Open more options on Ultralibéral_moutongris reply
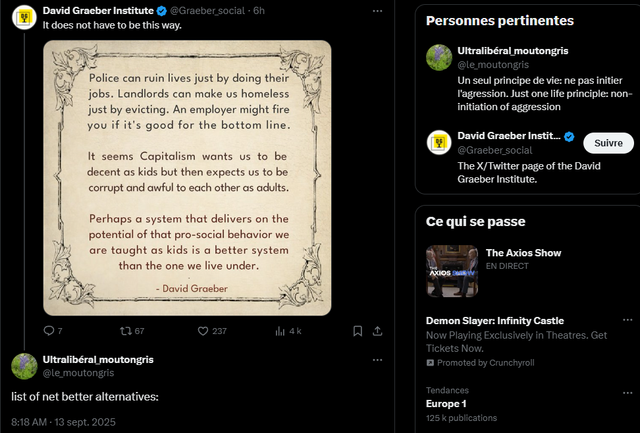Screen dimensions: 640x433 click(377, 359)
